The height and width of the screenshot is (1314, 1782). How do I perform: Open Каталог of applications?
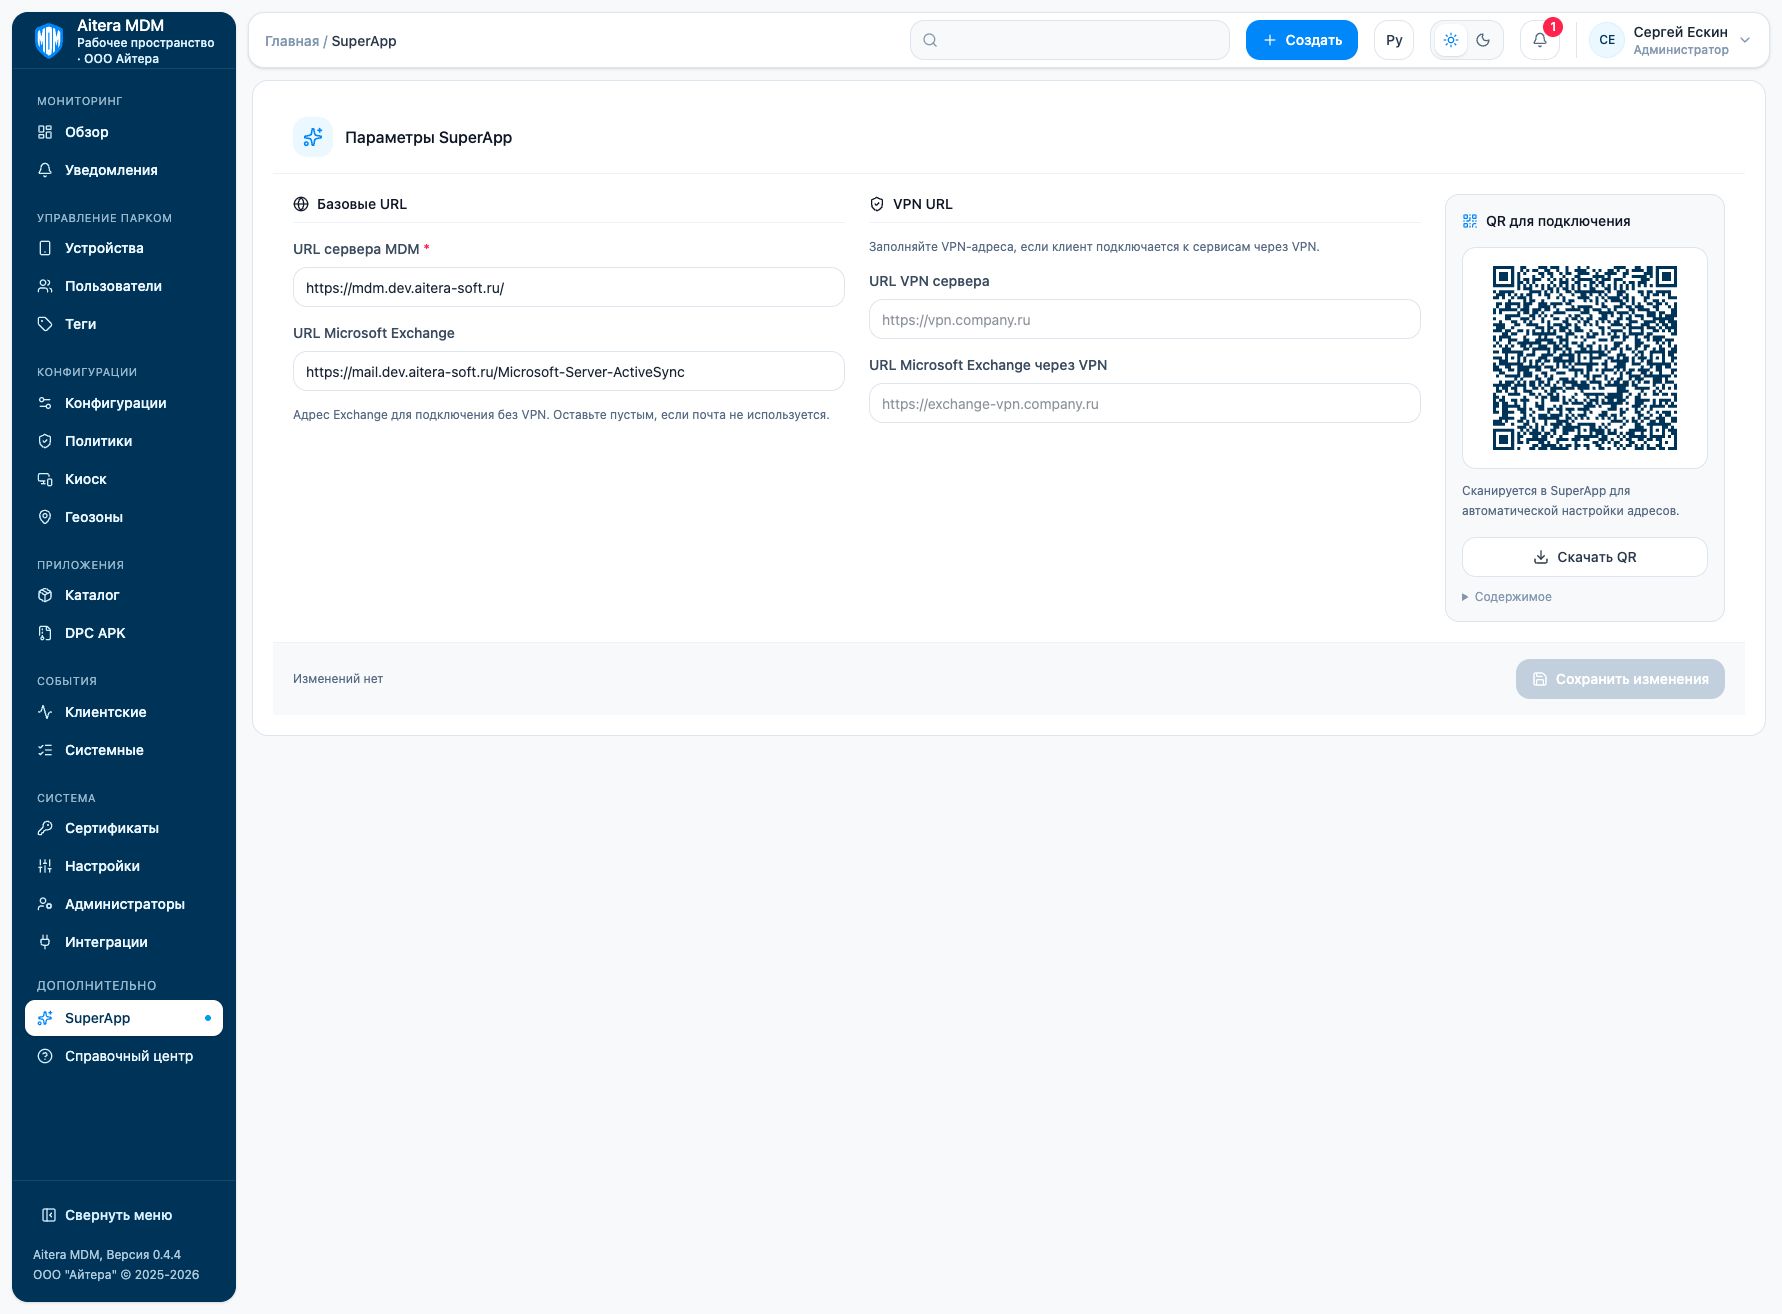pos(124,595)
